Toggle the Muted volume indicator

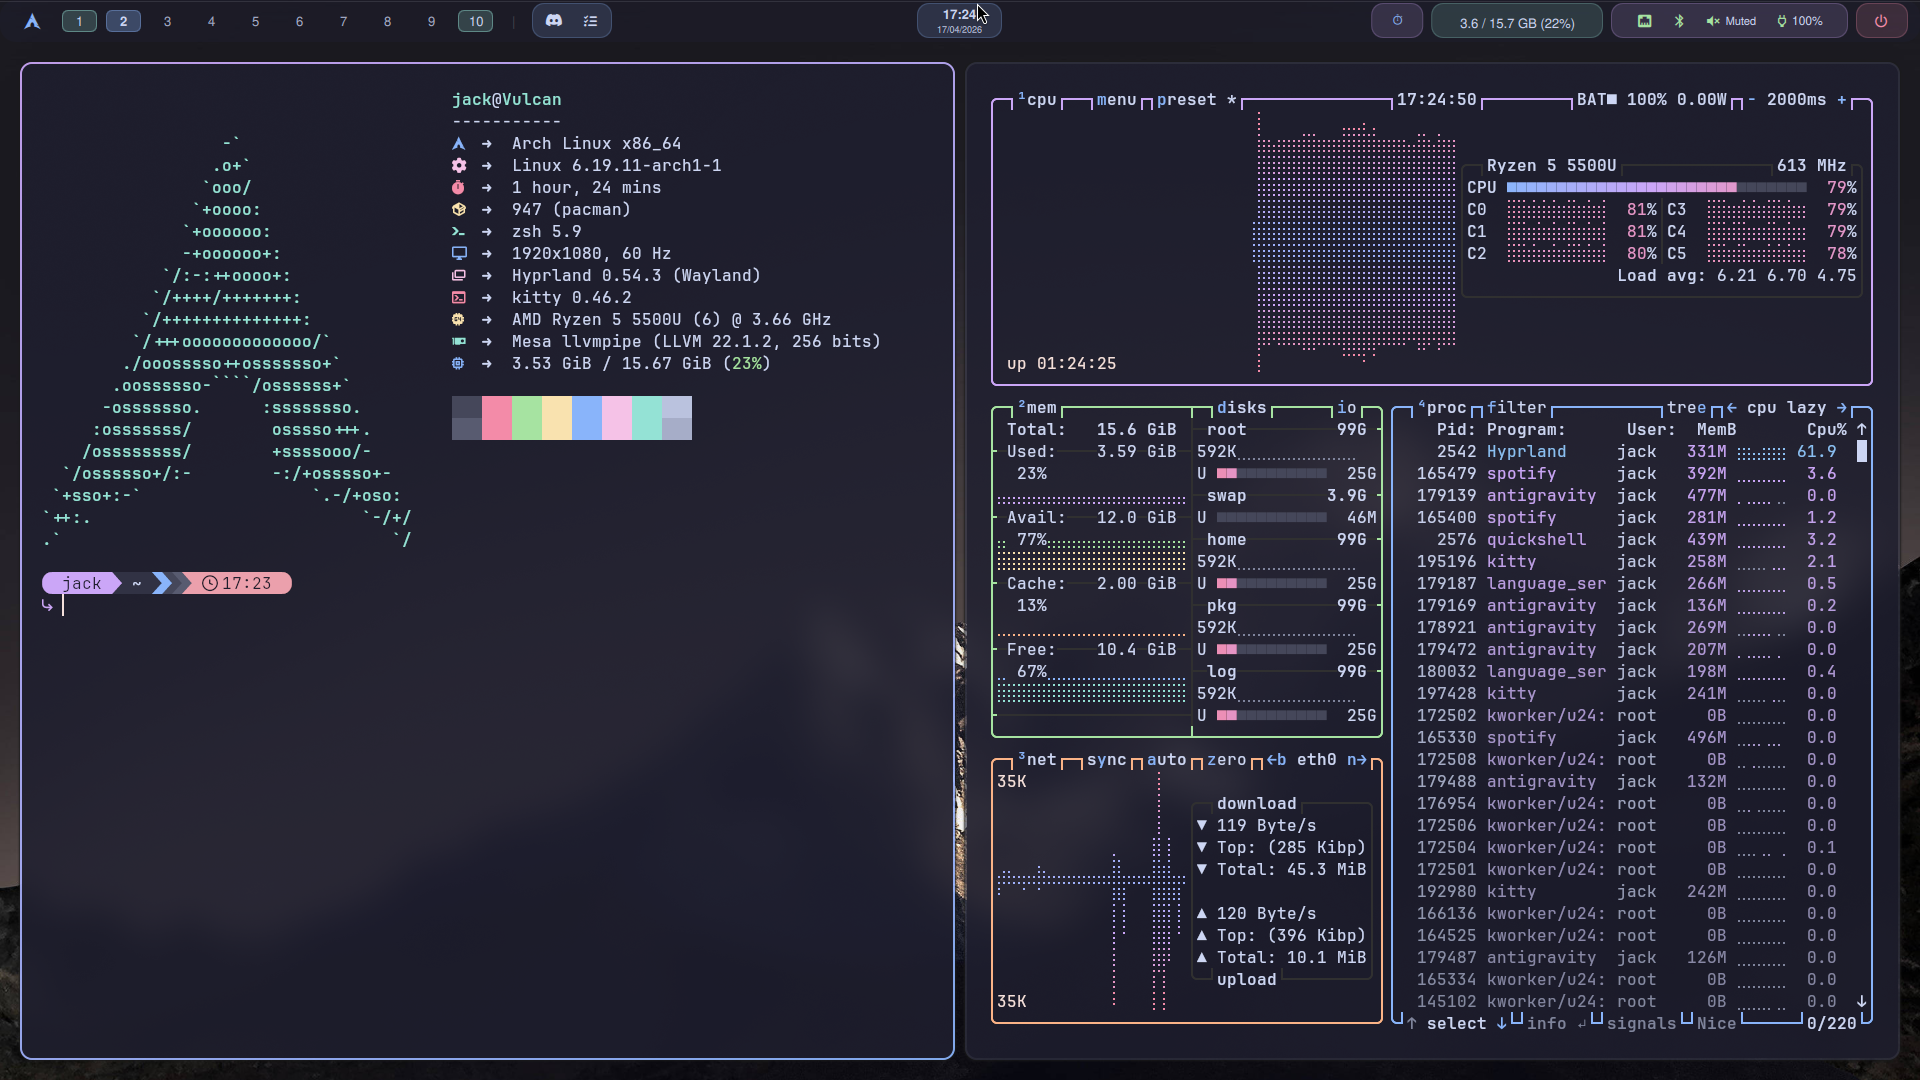[1731, 21]
